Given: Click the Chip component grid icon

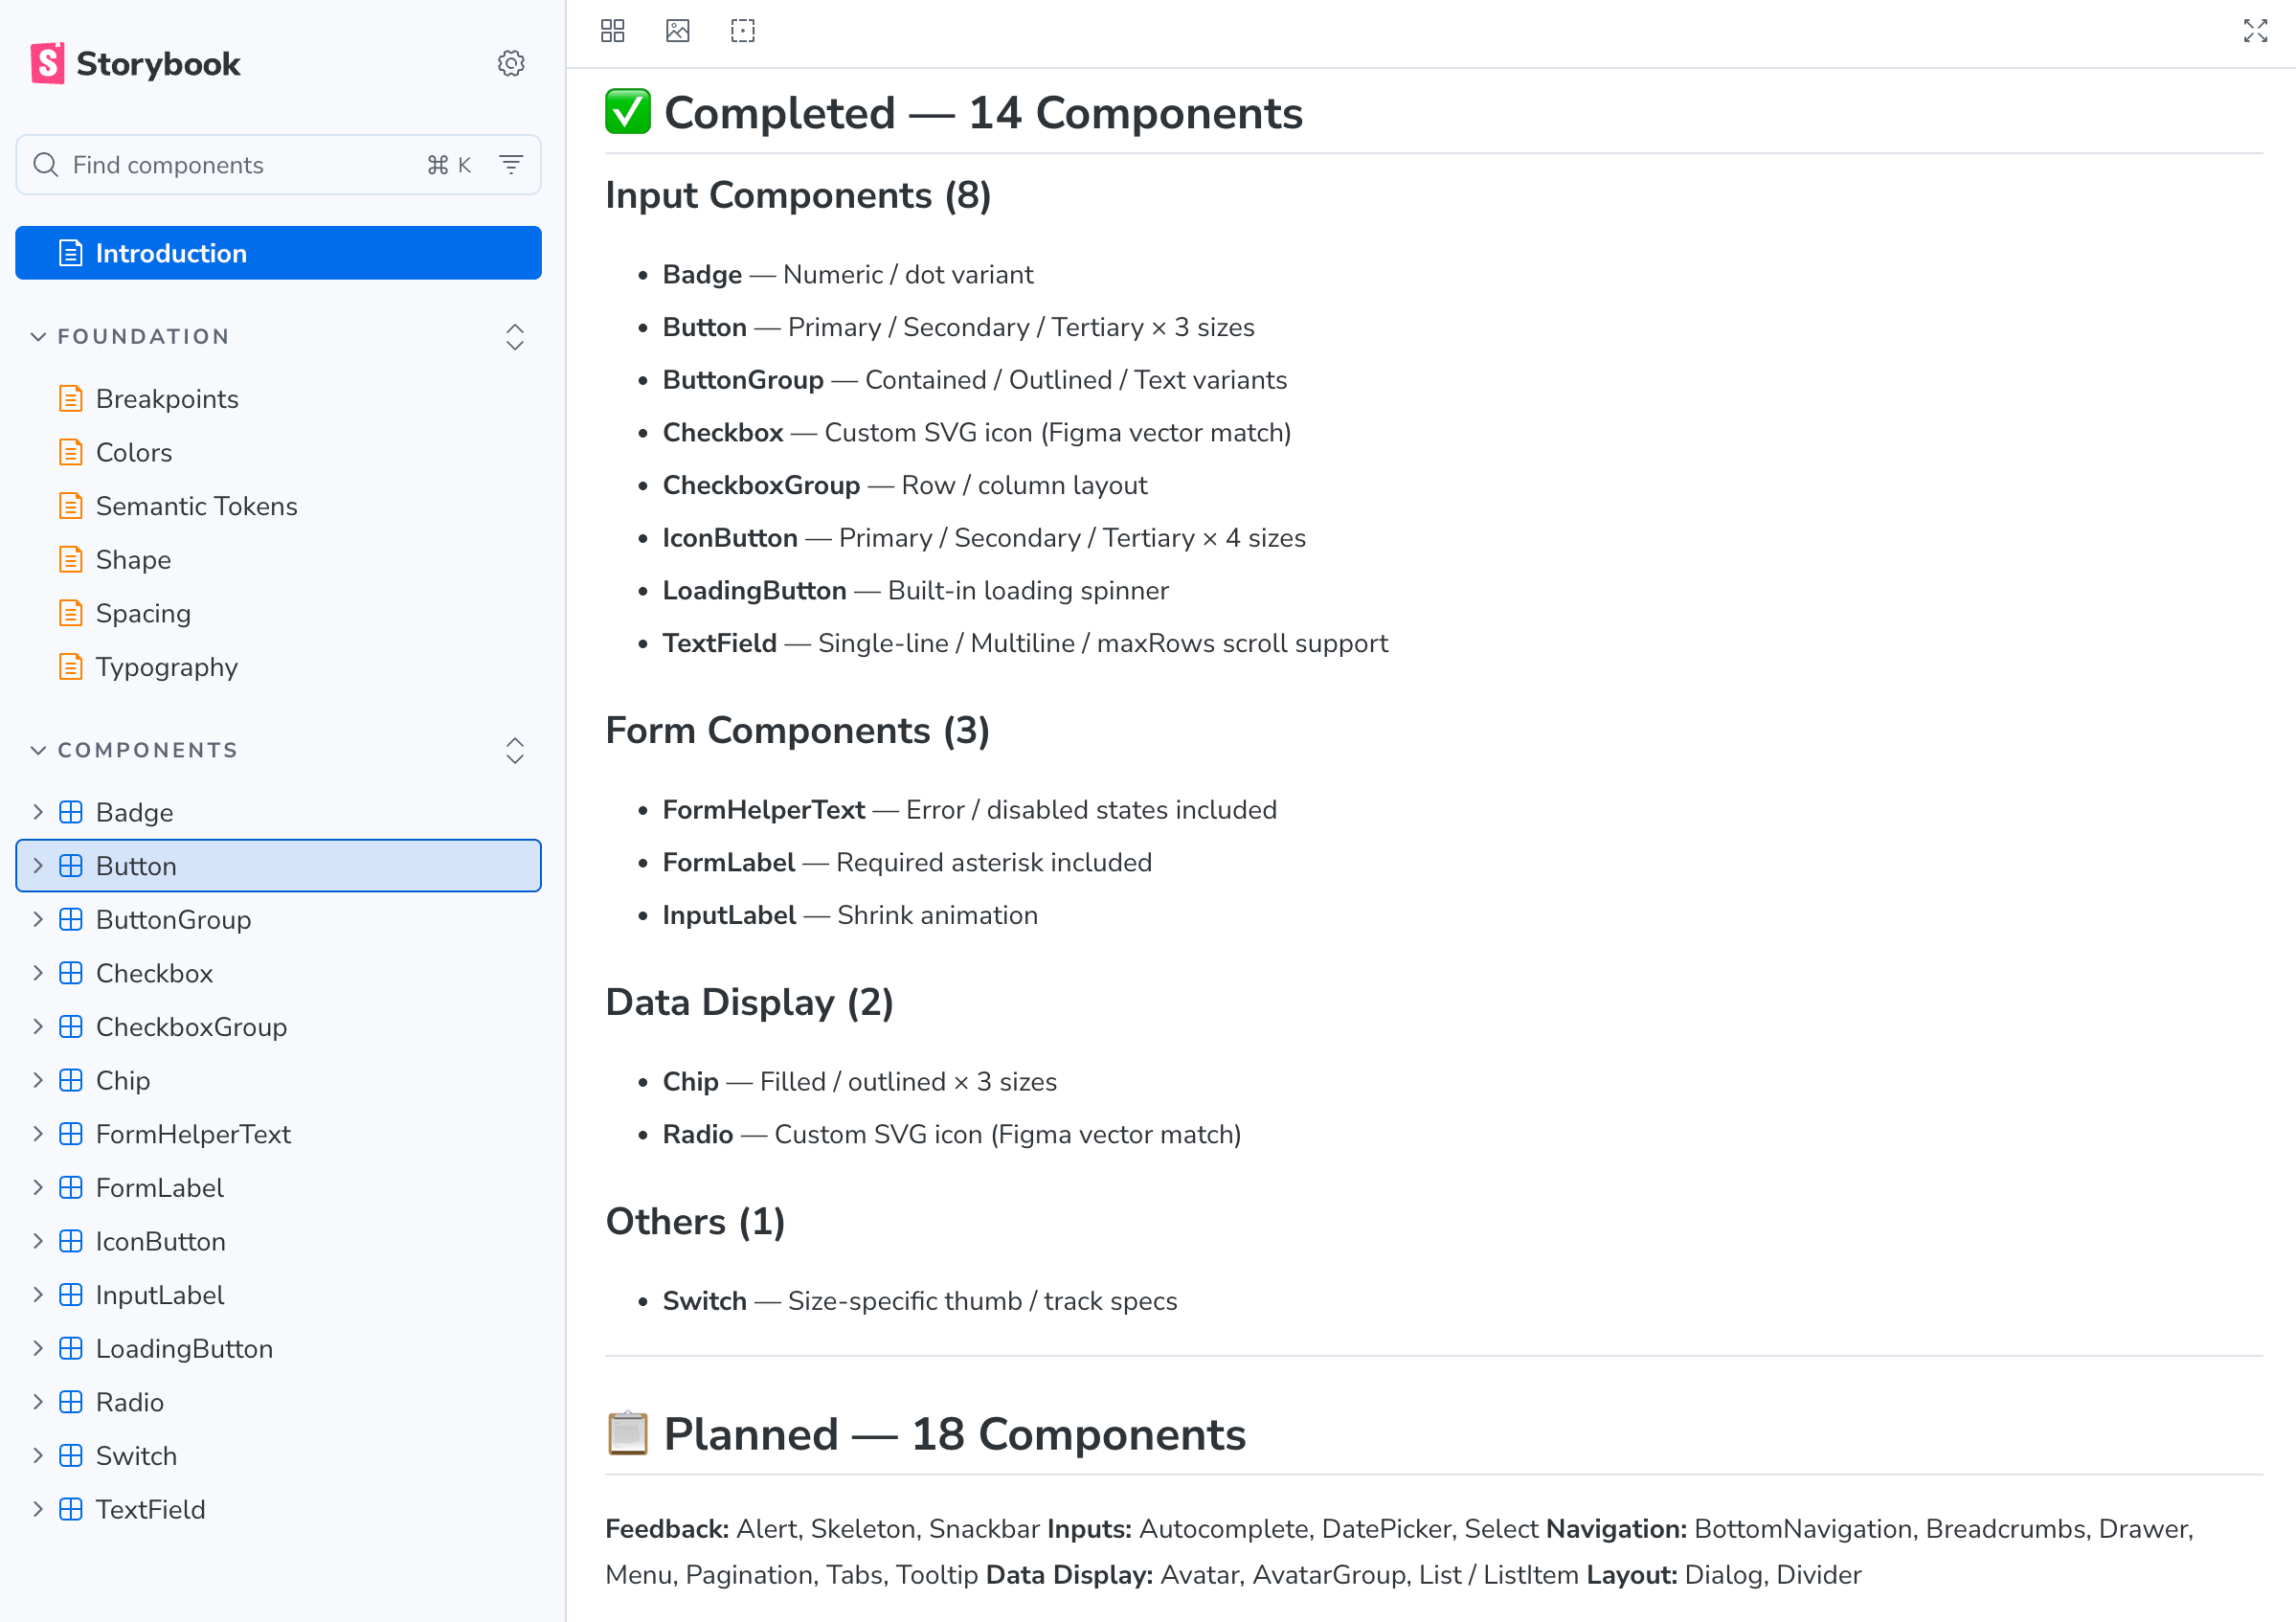Looking at the screenshot, I should click(x=71, y=1081).
